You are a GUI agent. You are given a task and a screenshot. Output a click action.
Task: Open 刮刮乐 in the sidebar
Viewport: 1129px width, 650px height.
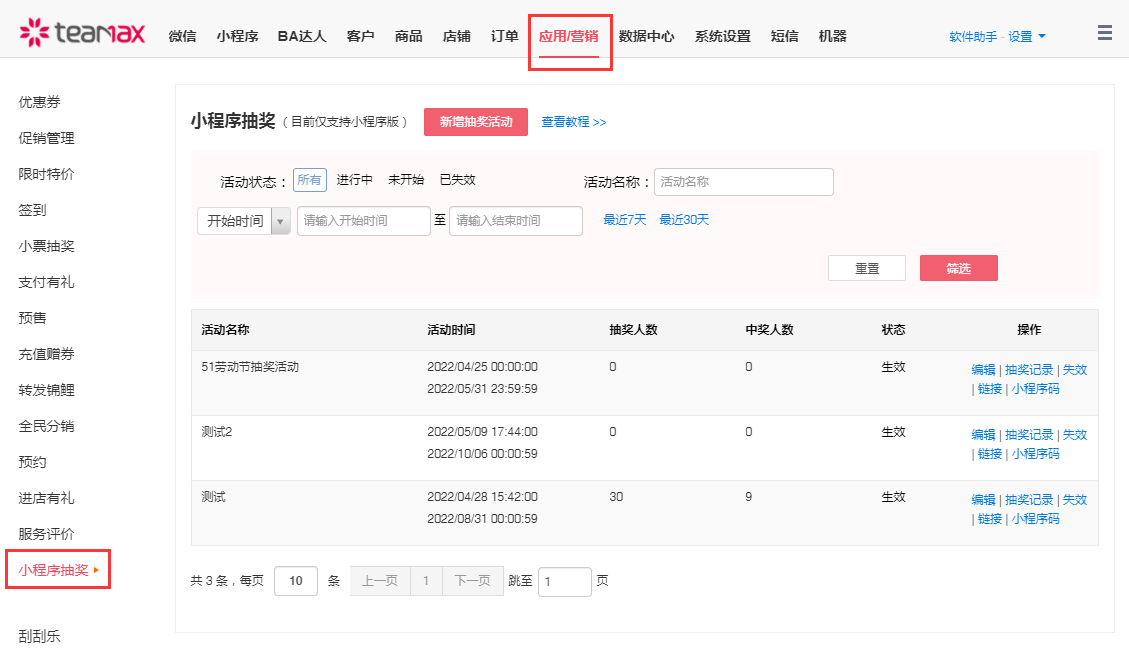tap(40, 636)
